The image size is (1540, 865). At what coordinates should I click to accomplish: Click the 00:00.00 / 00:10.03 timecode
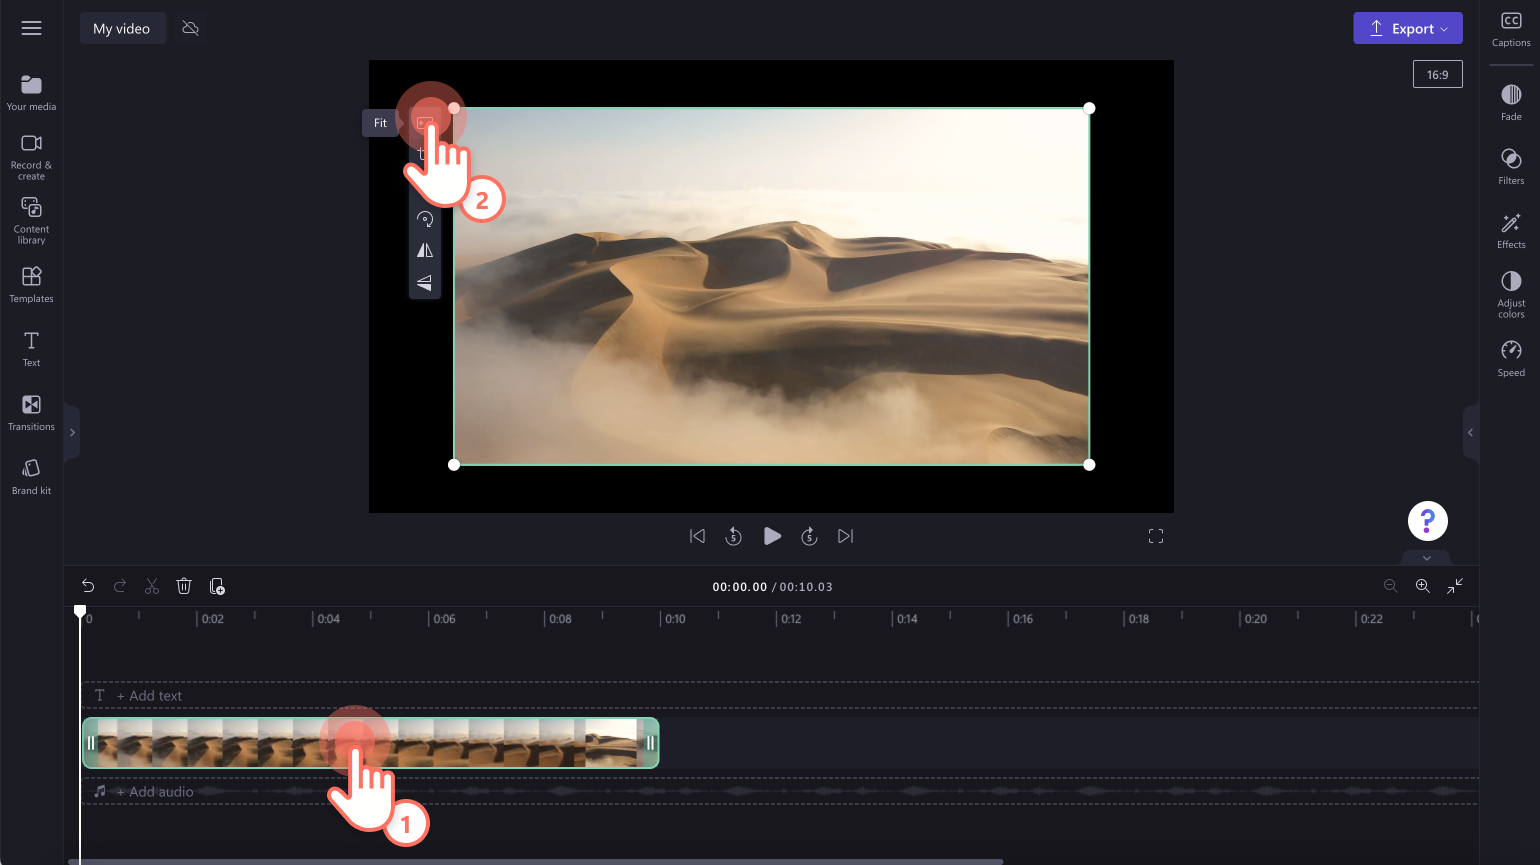point(772,587)
